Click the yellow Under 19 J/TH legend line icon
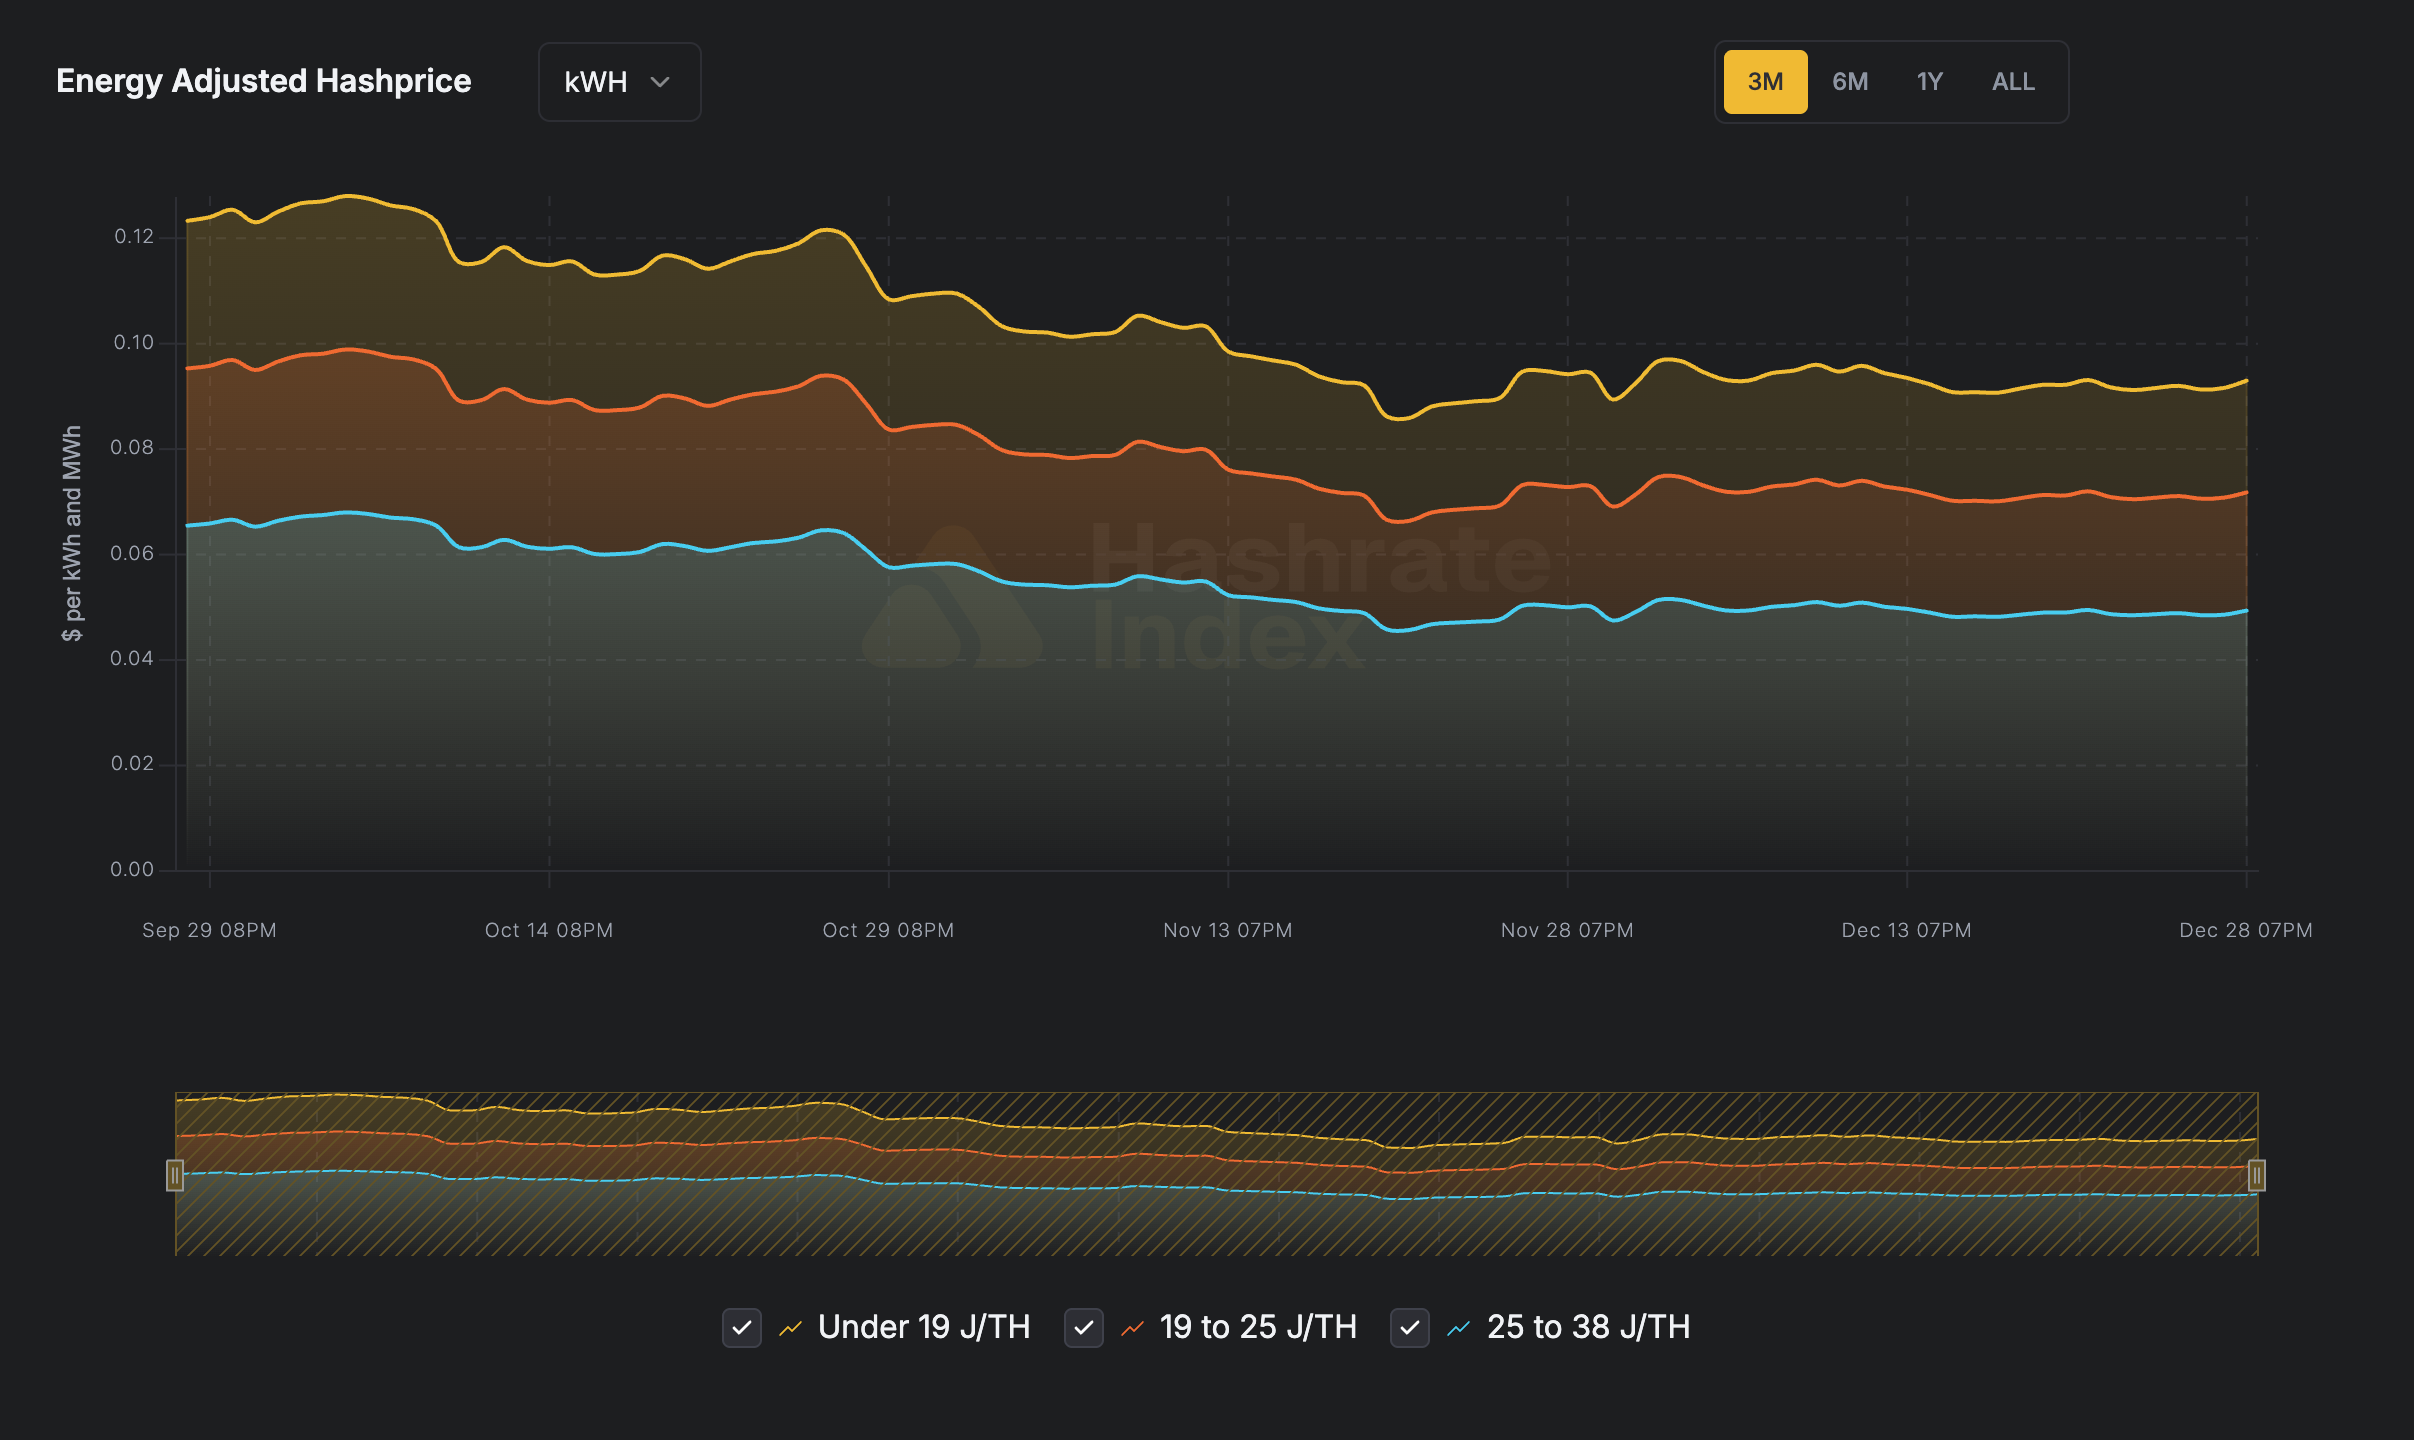 click(x=791, y=1328)
